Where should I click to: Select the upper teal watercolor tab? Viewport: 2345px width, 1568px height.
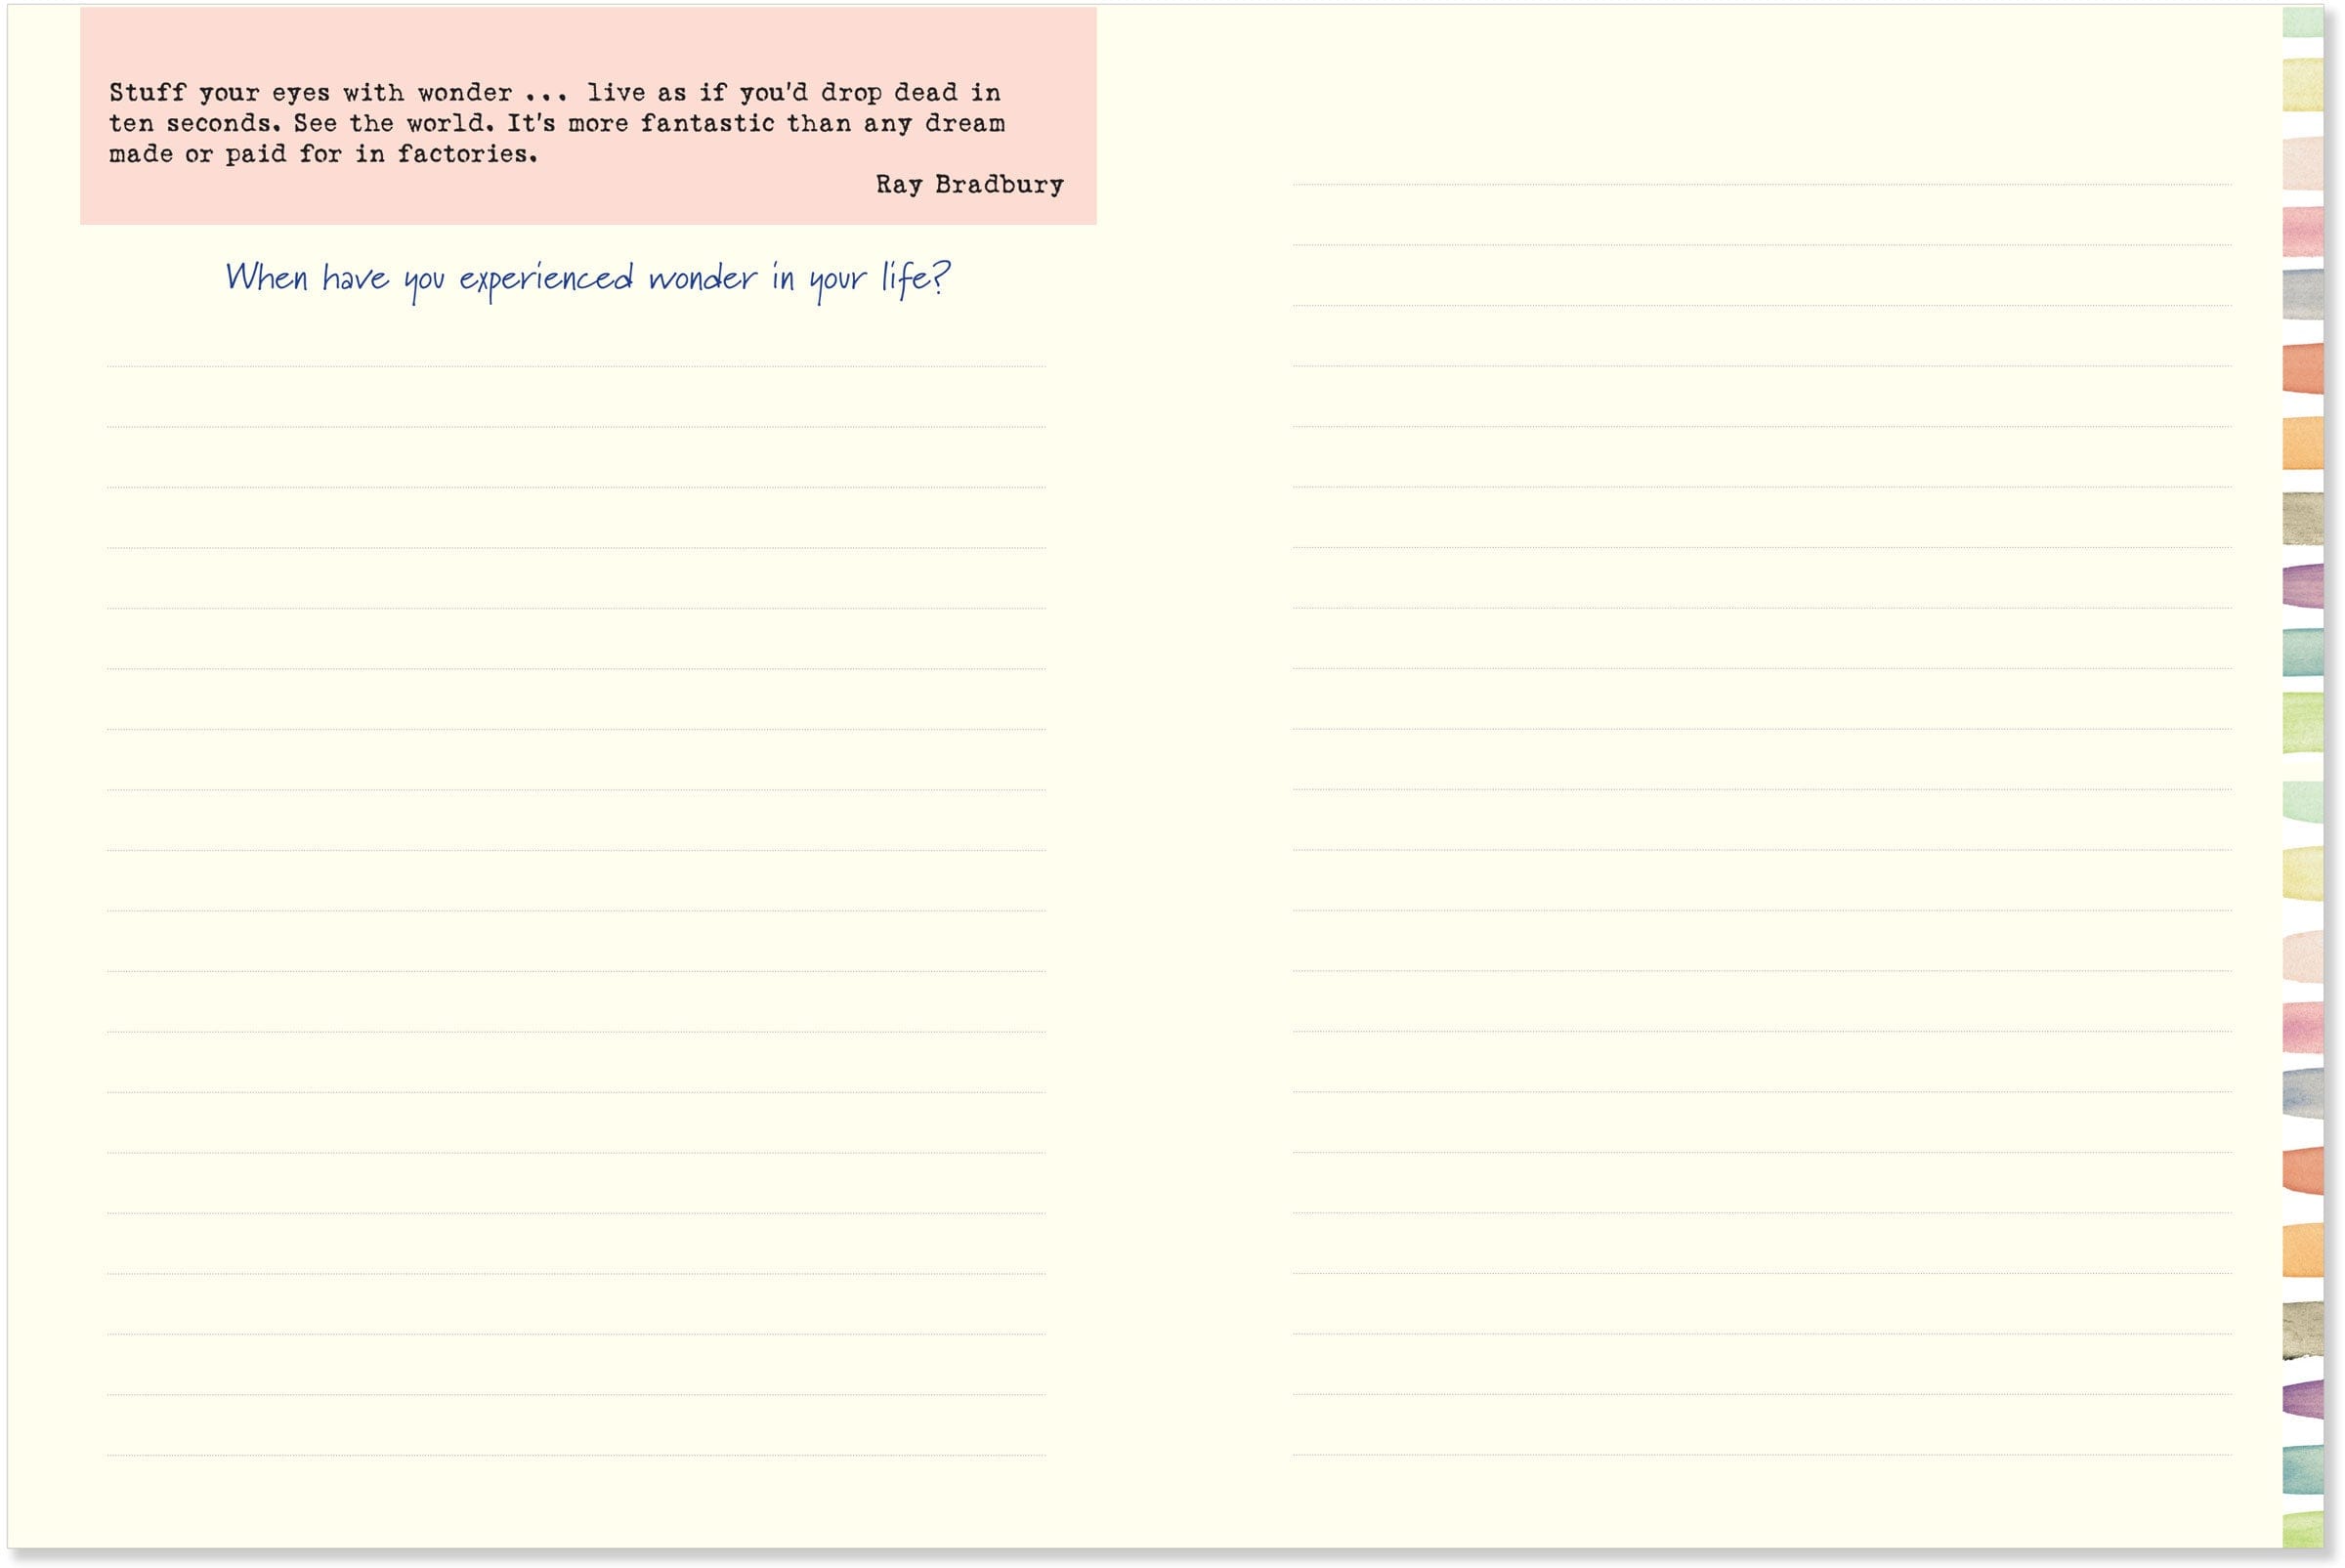click(2302, 652)
